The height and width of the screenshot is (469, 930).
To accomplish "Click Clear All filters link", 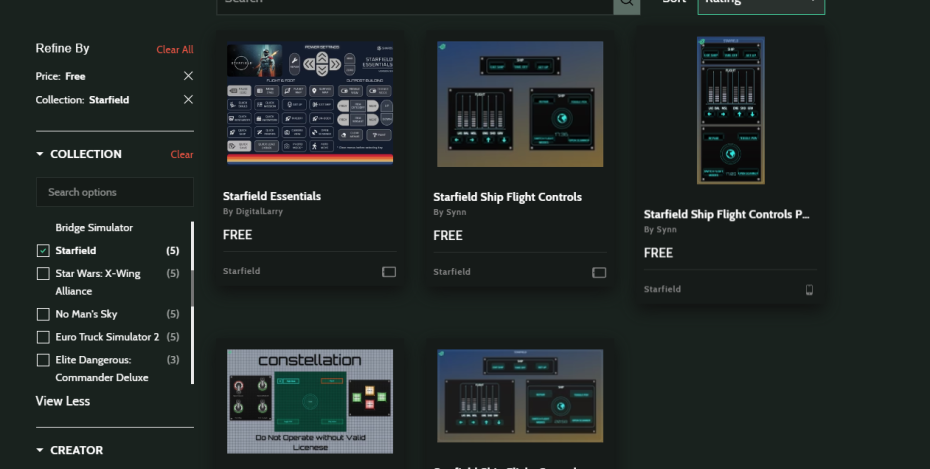I will pyautogui.click(x=175, y=49).
